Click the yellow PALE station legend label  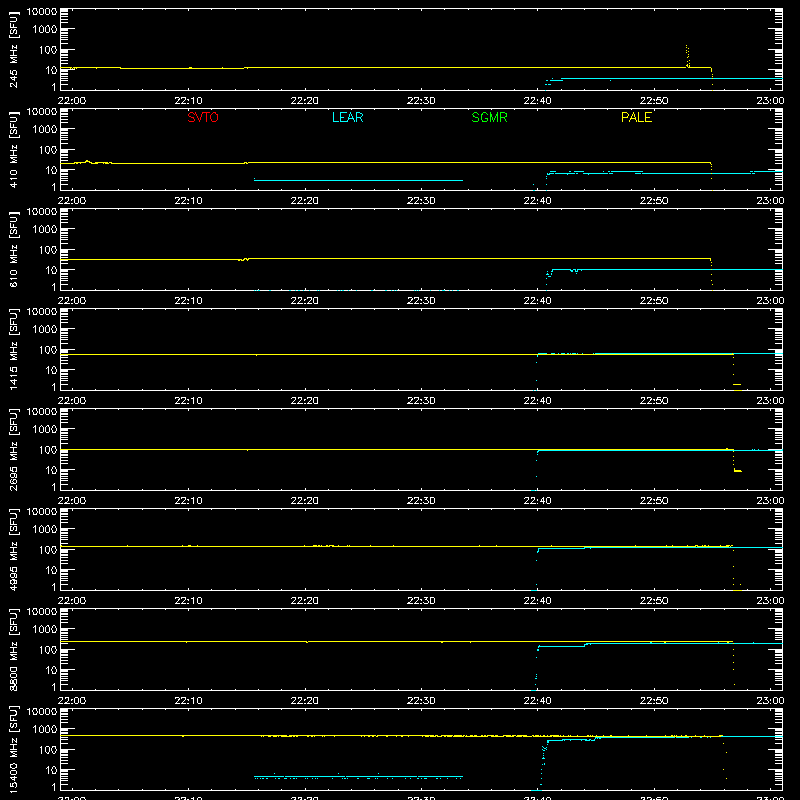pyautogui.click(x=636, y=117)
